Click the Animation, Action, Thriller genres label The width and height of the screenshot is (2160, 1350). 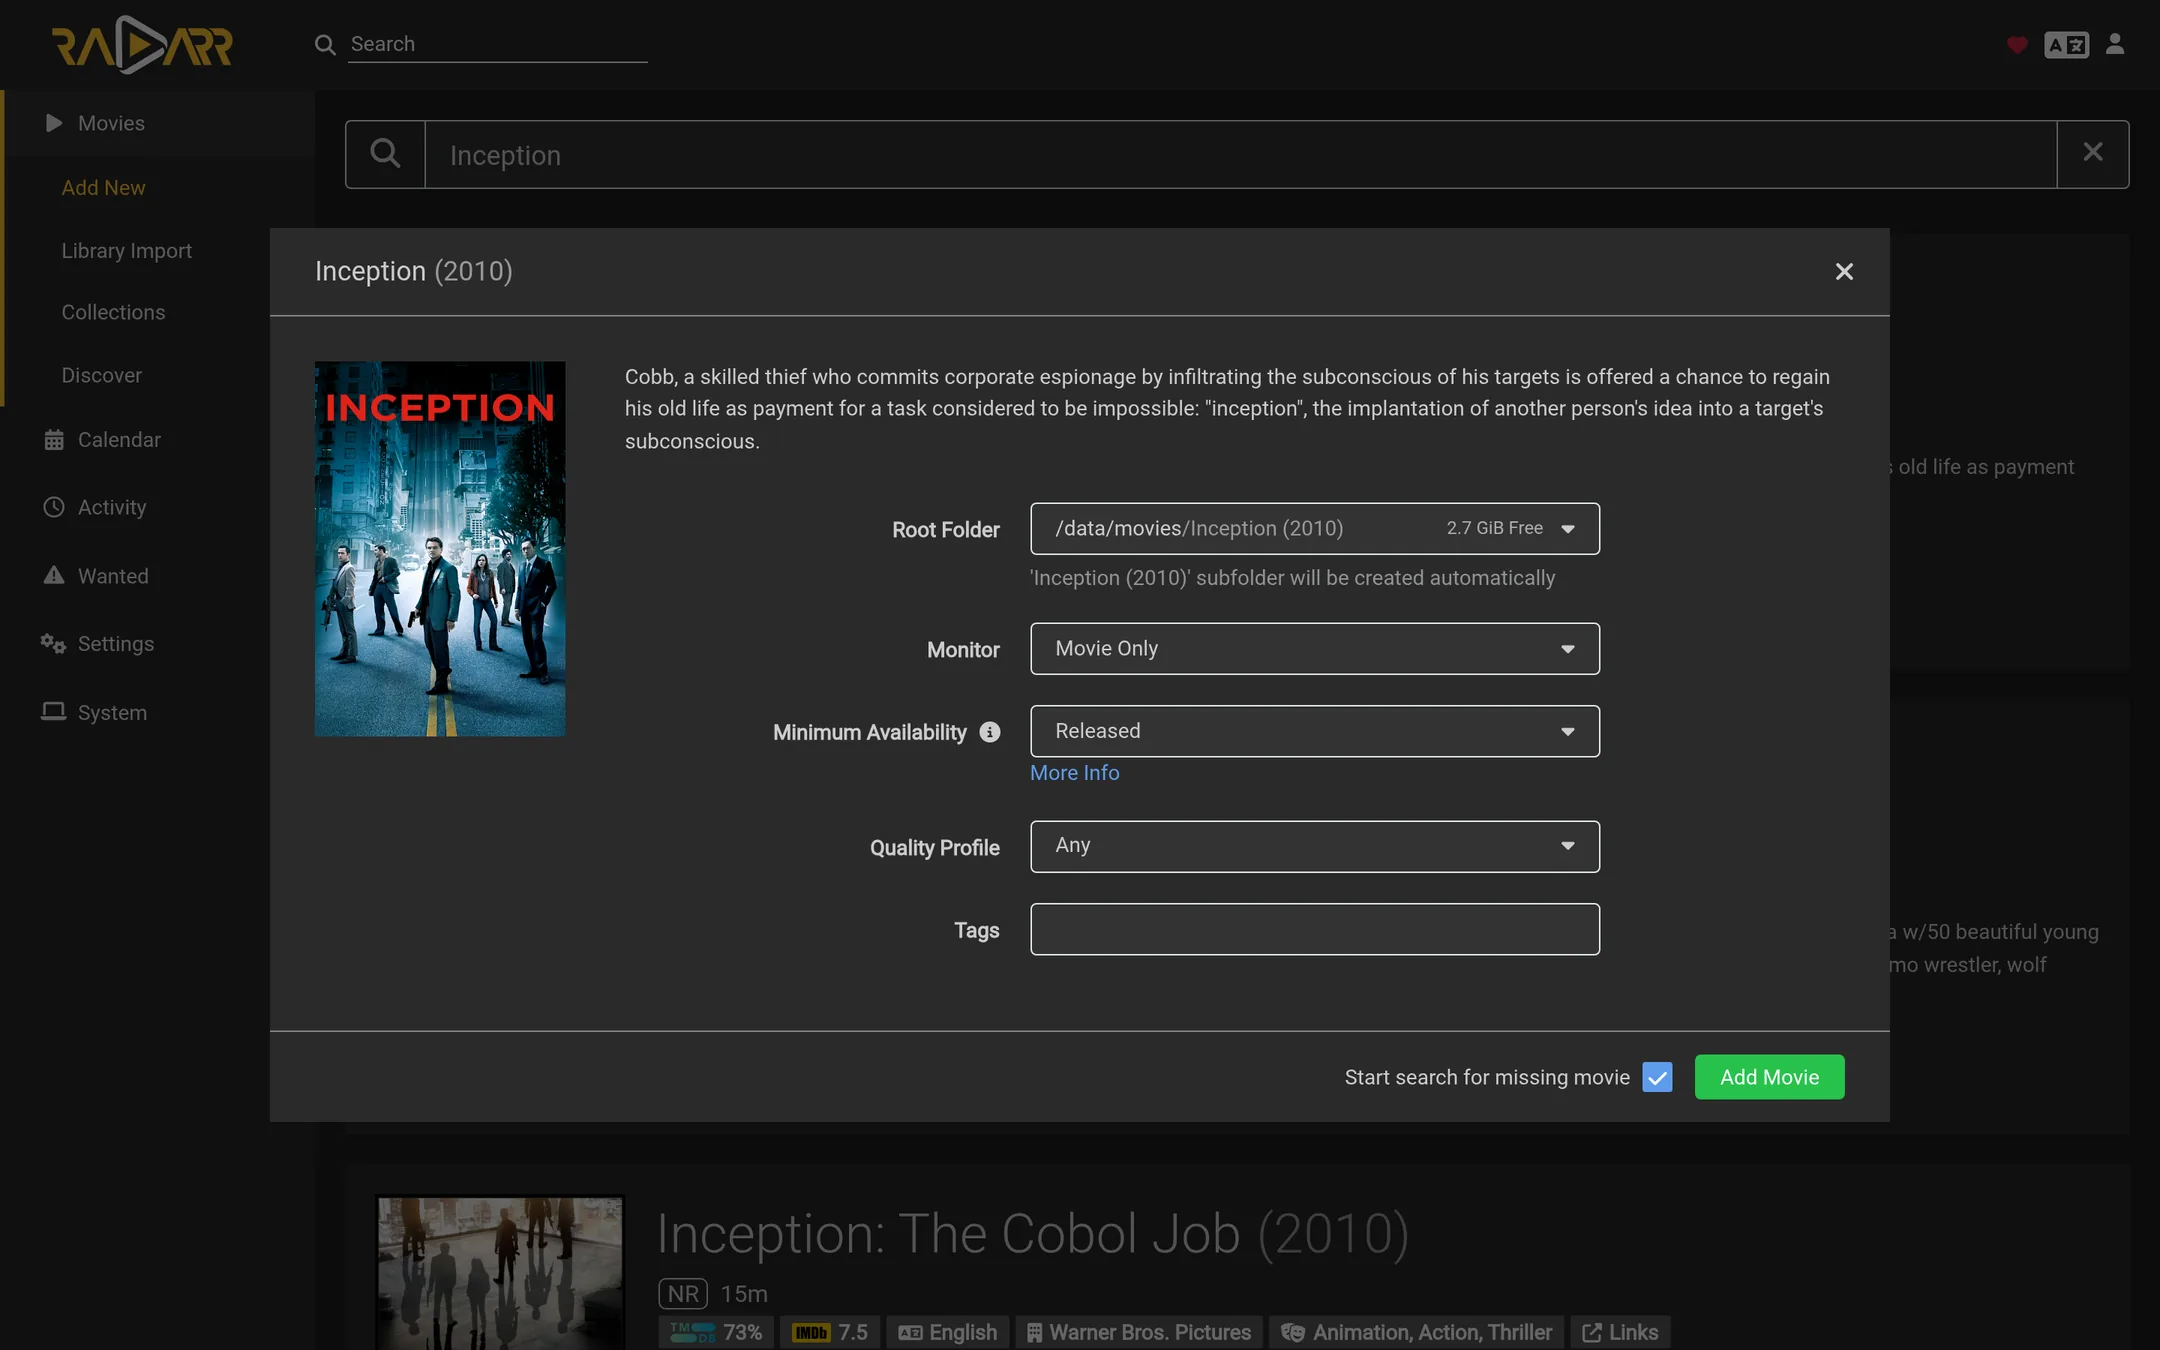1416,1333
